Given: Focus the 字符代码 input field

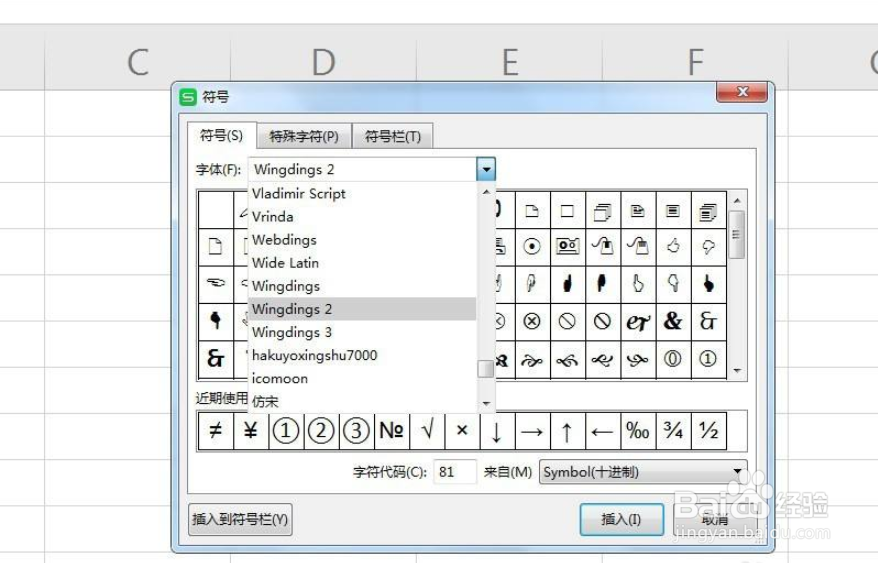Looking at the screenshot, I should 455,472.
